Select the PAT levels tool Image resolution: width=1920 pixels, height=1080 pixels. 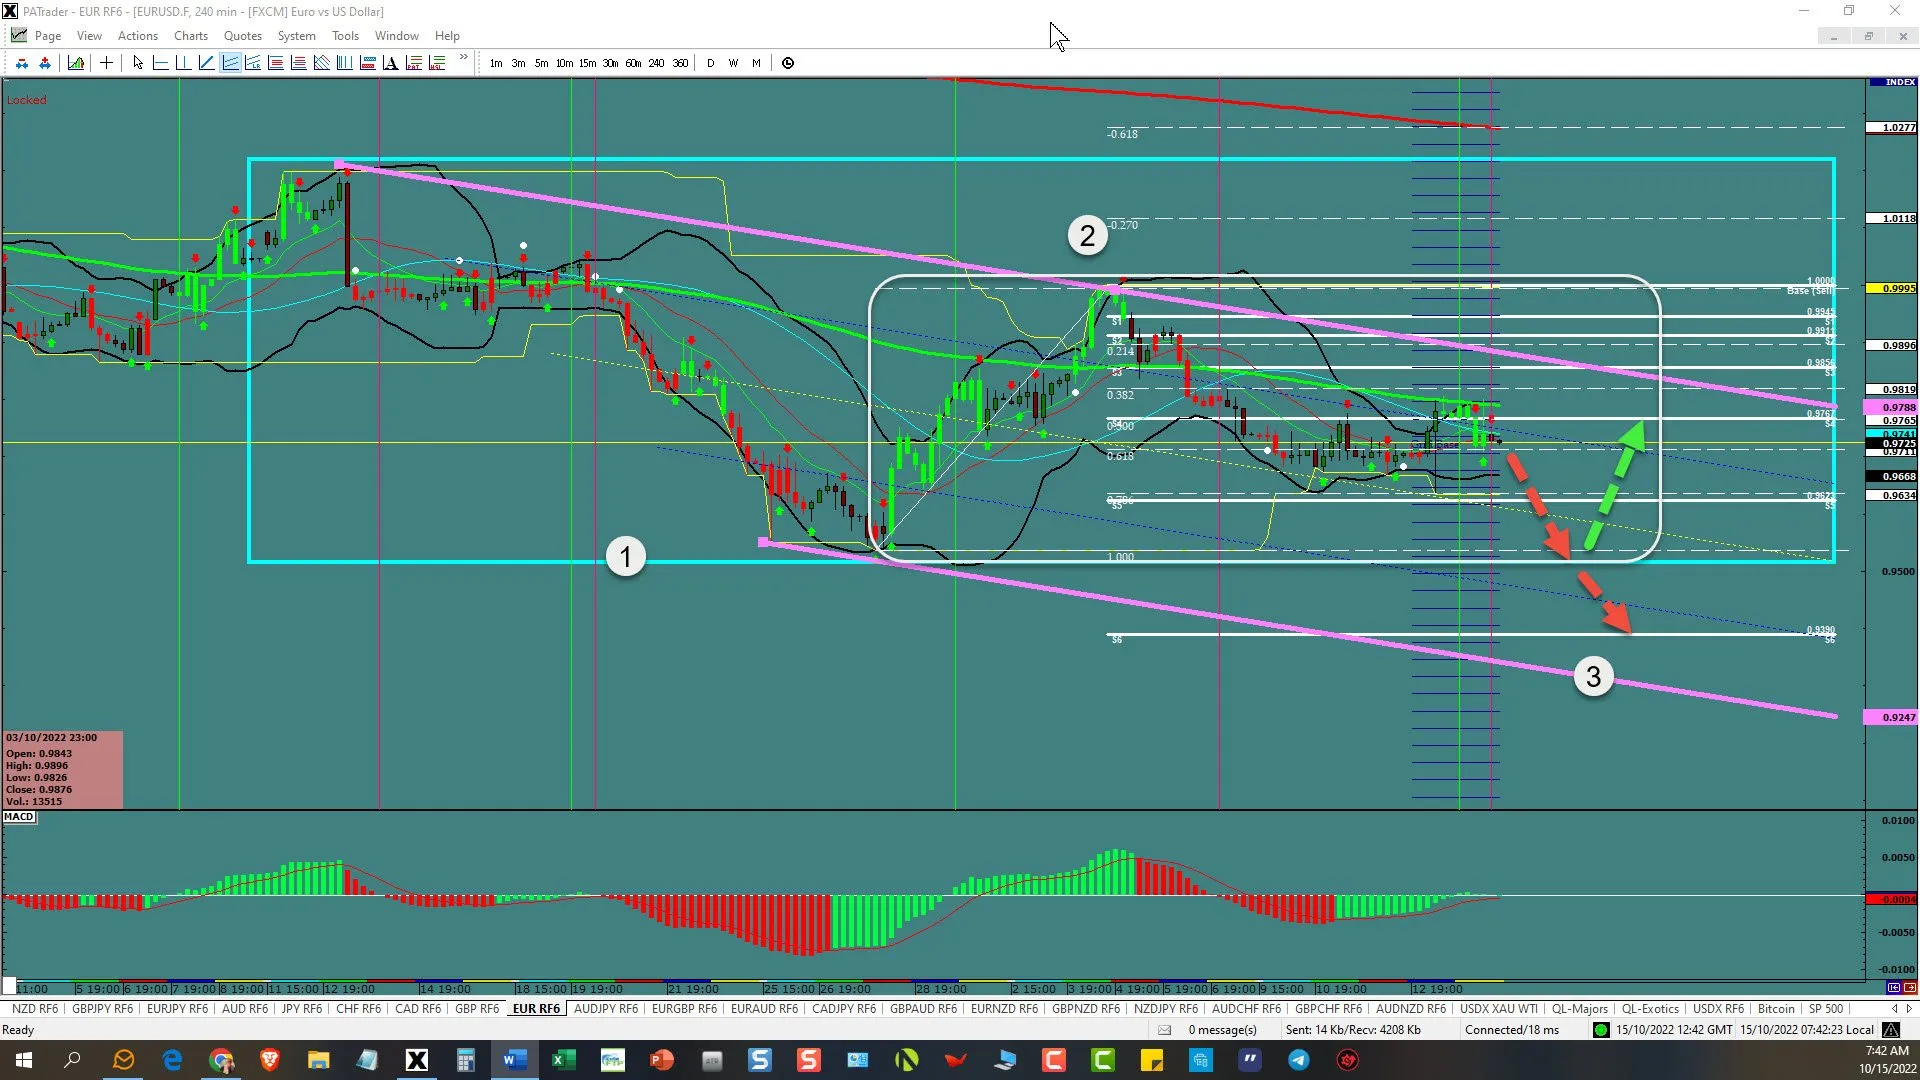coord(413,63)
